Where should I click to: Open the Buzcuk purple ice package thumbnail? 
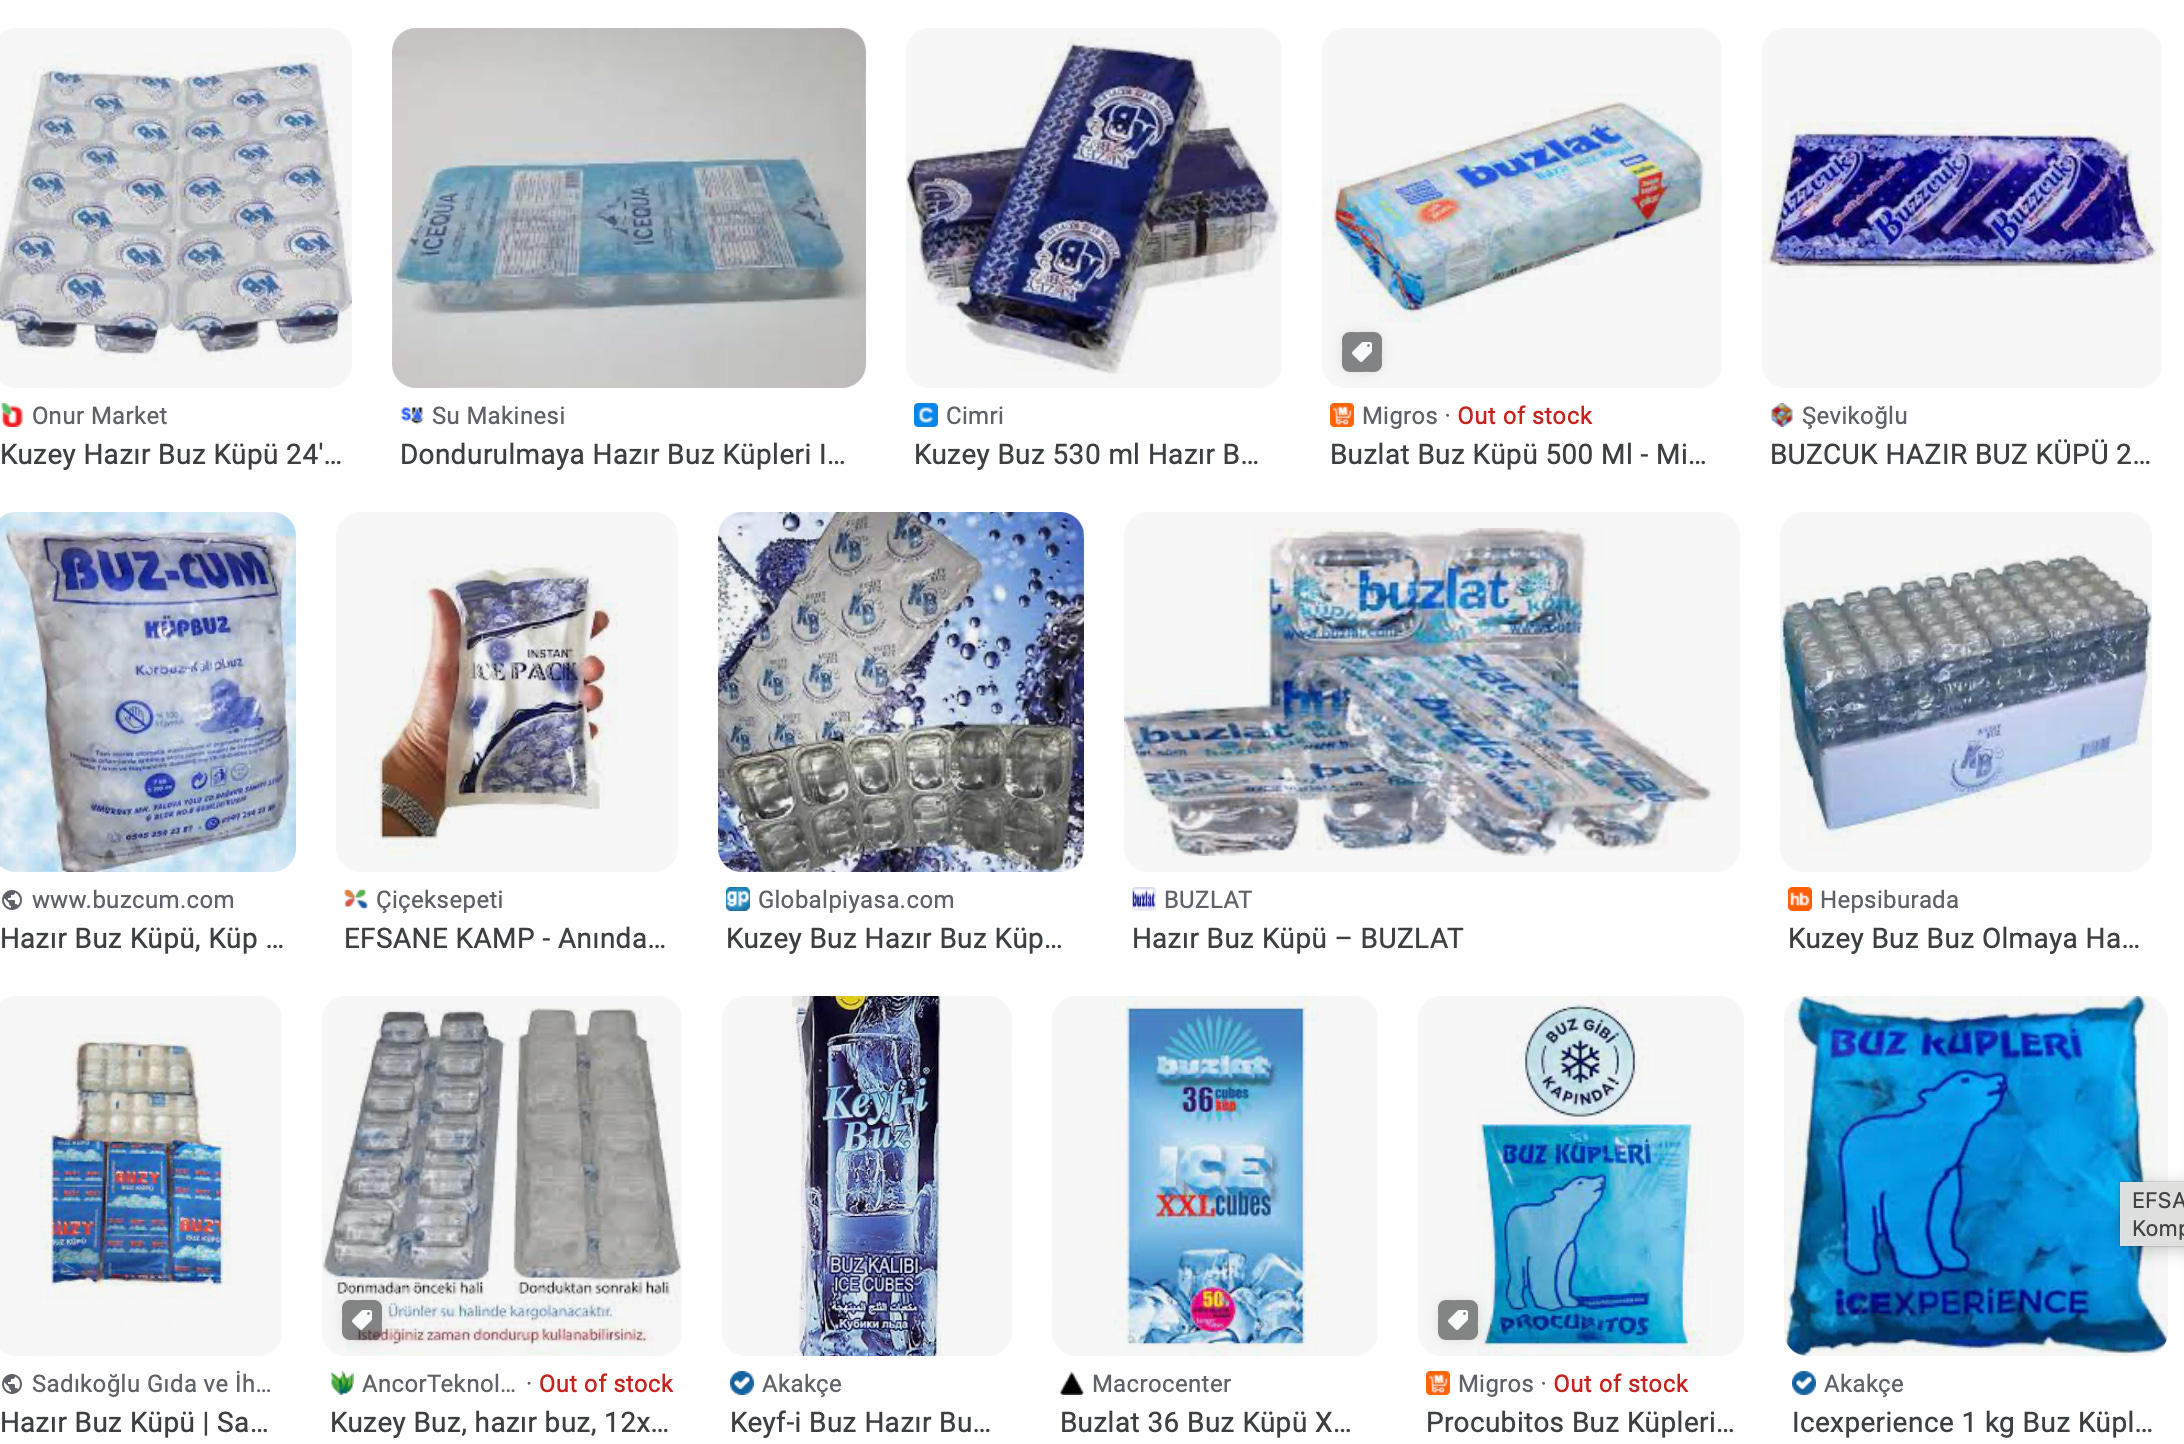[1962, 208]
